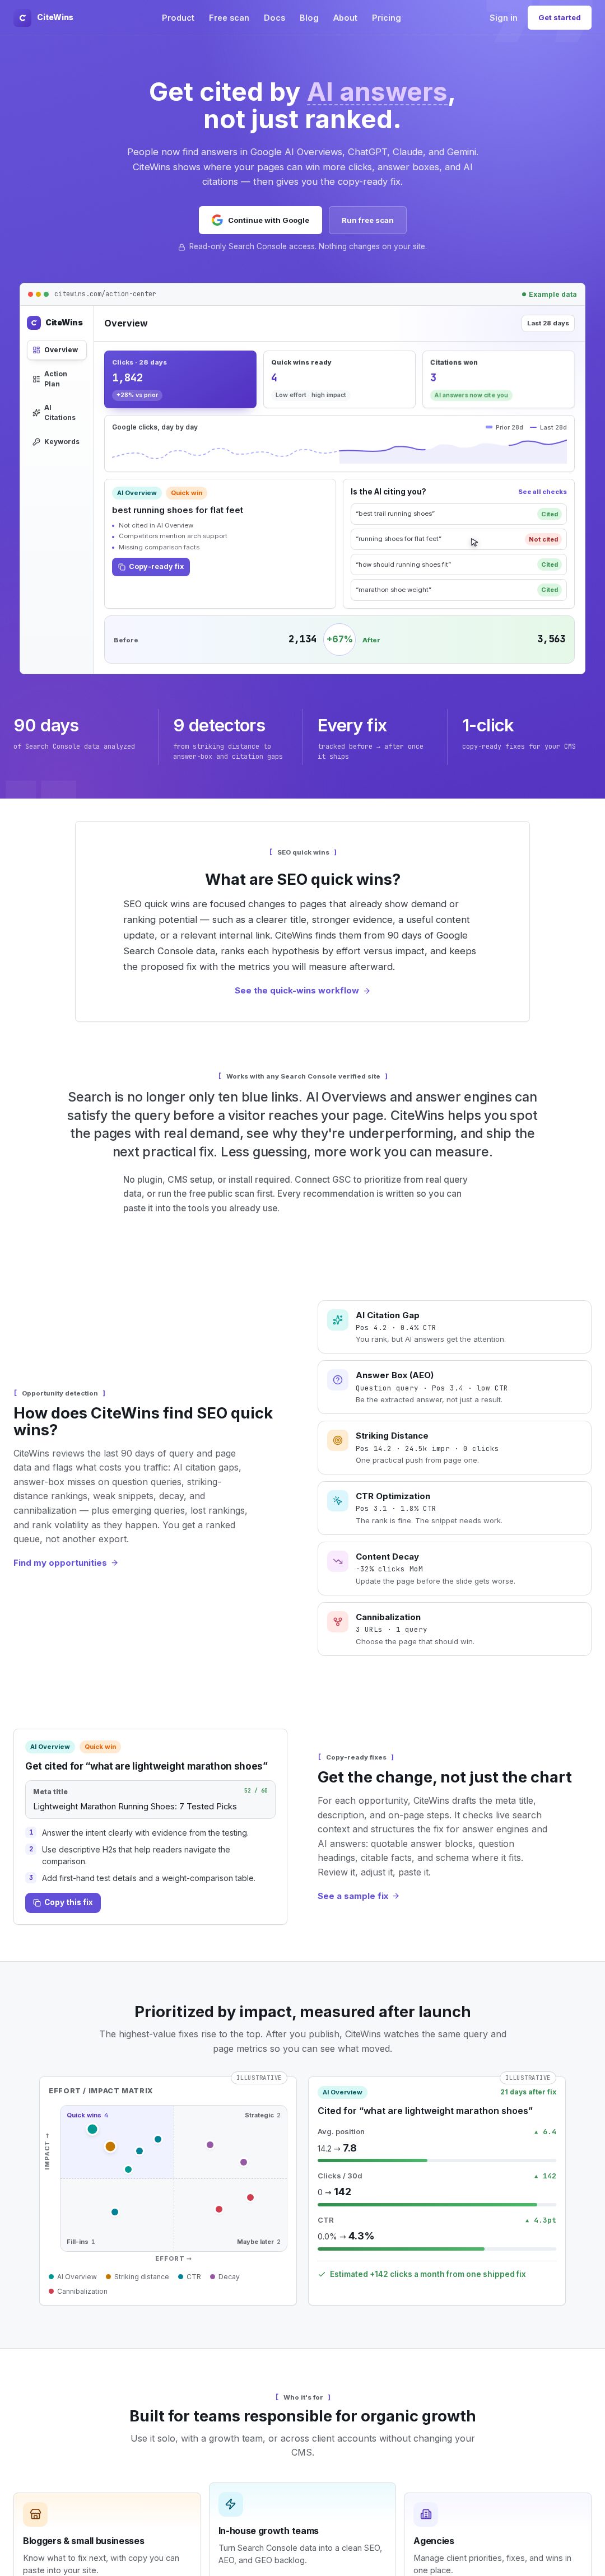Screen dimensions: 605x2576
Task: Open the Pricing menu item
Action: [386, 18]
